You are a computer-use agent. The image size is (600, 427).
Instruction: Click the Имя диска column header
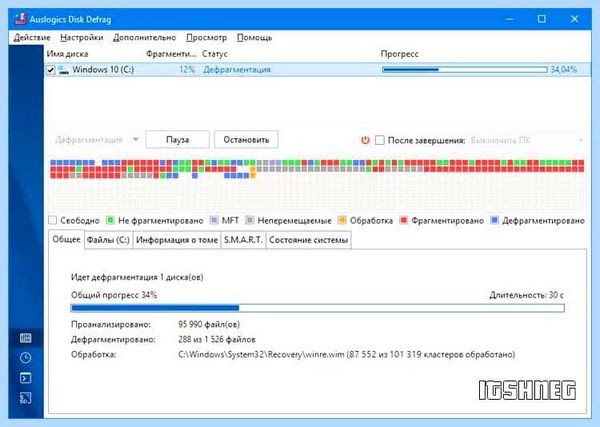point(67,54)
